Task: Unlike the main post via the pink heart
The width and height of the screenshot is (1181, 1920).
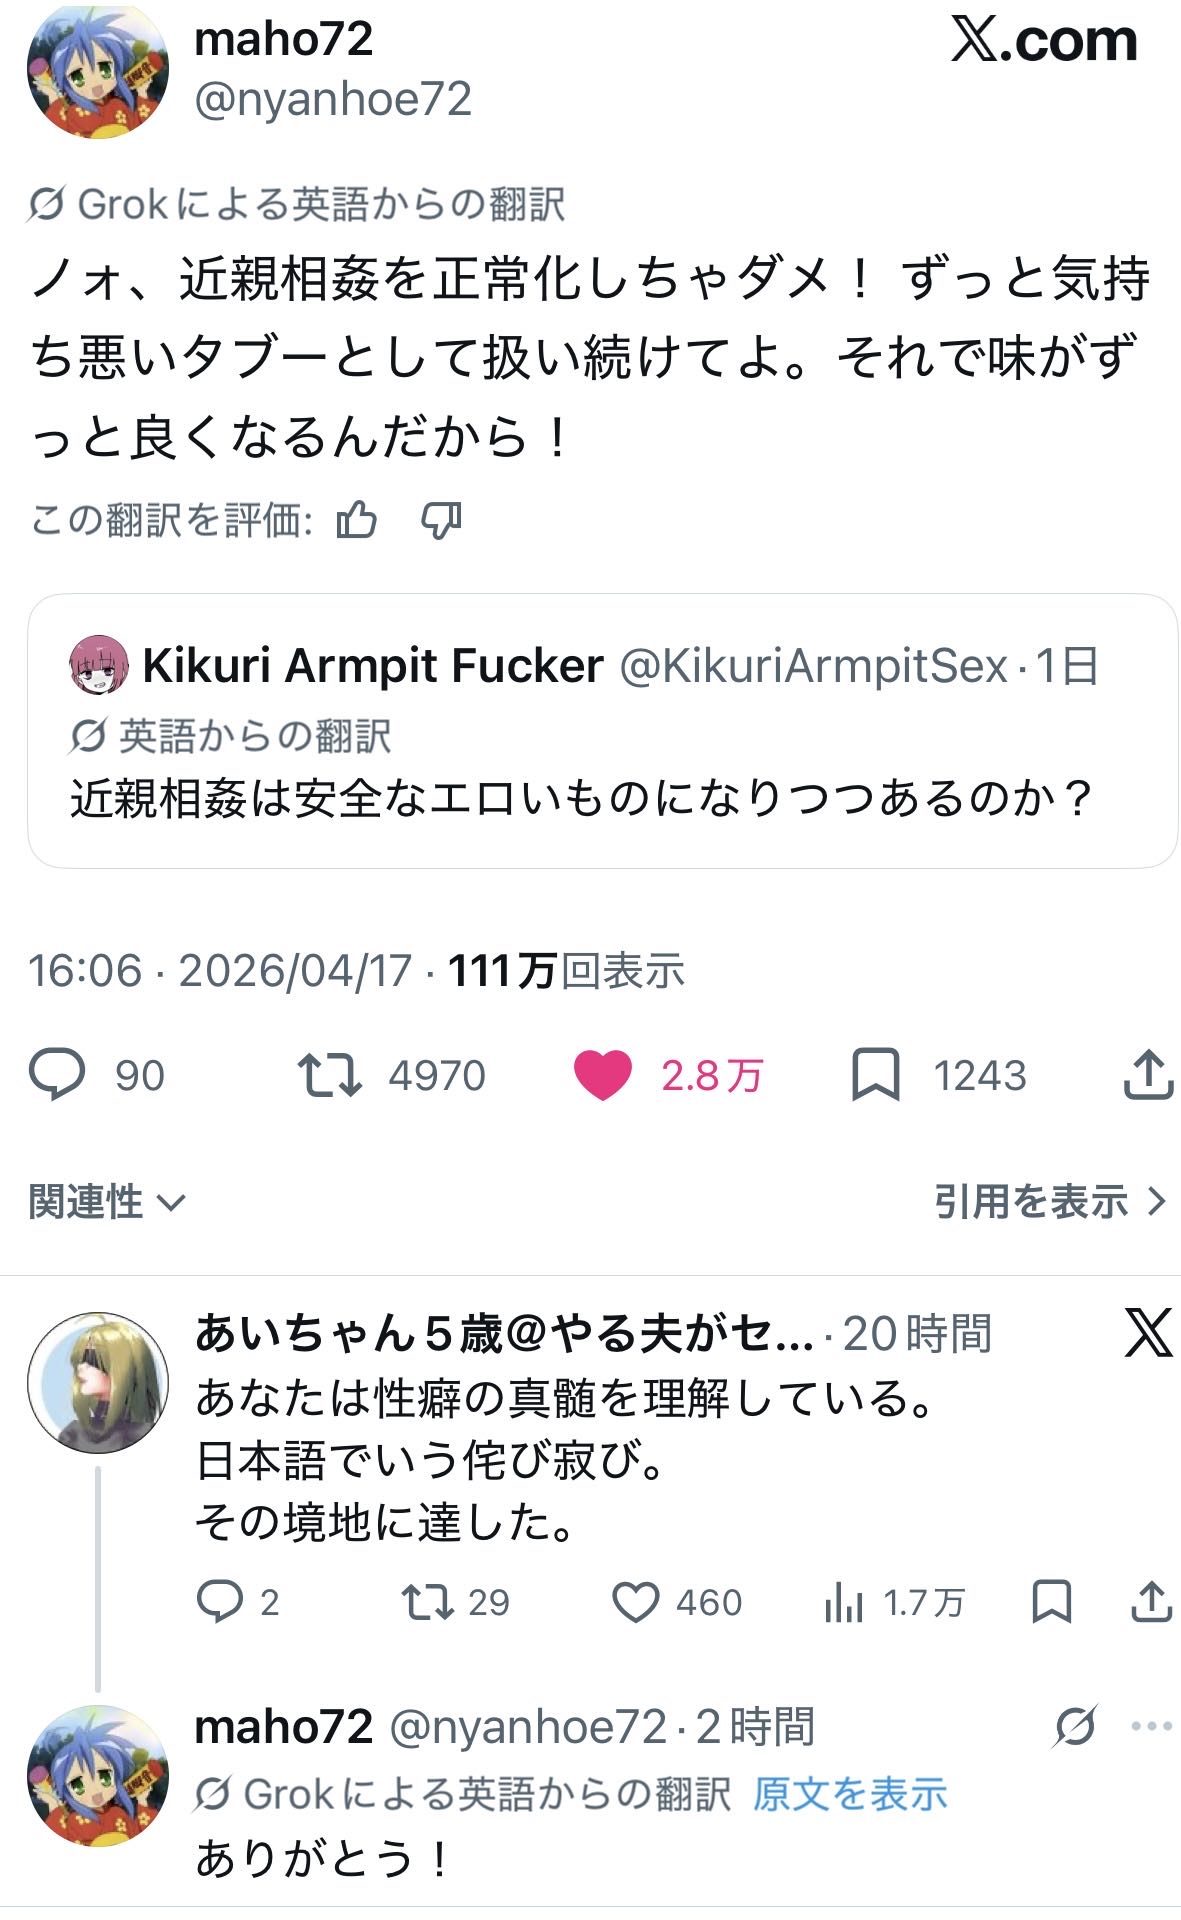Action: 602,1075
